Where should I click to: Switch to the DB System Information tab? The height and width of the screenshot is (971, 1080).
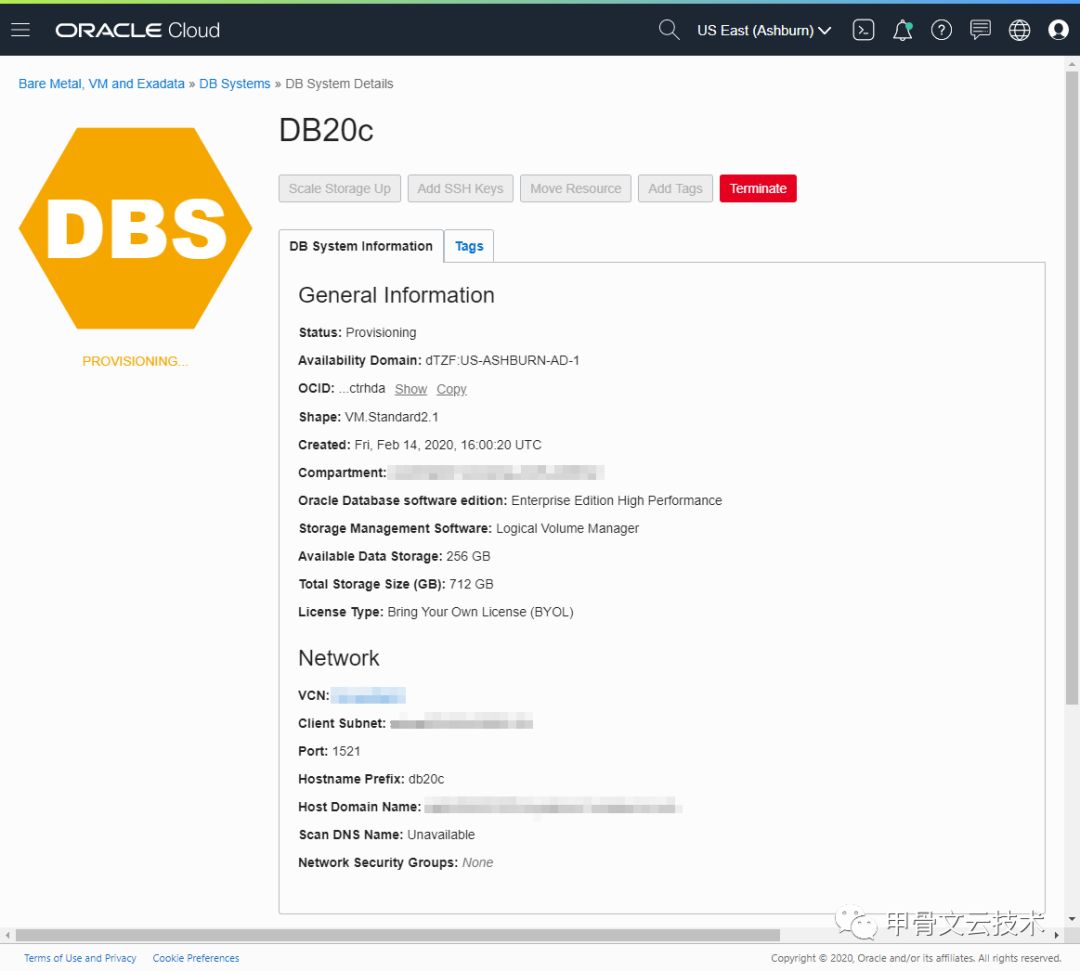[361, 246]
